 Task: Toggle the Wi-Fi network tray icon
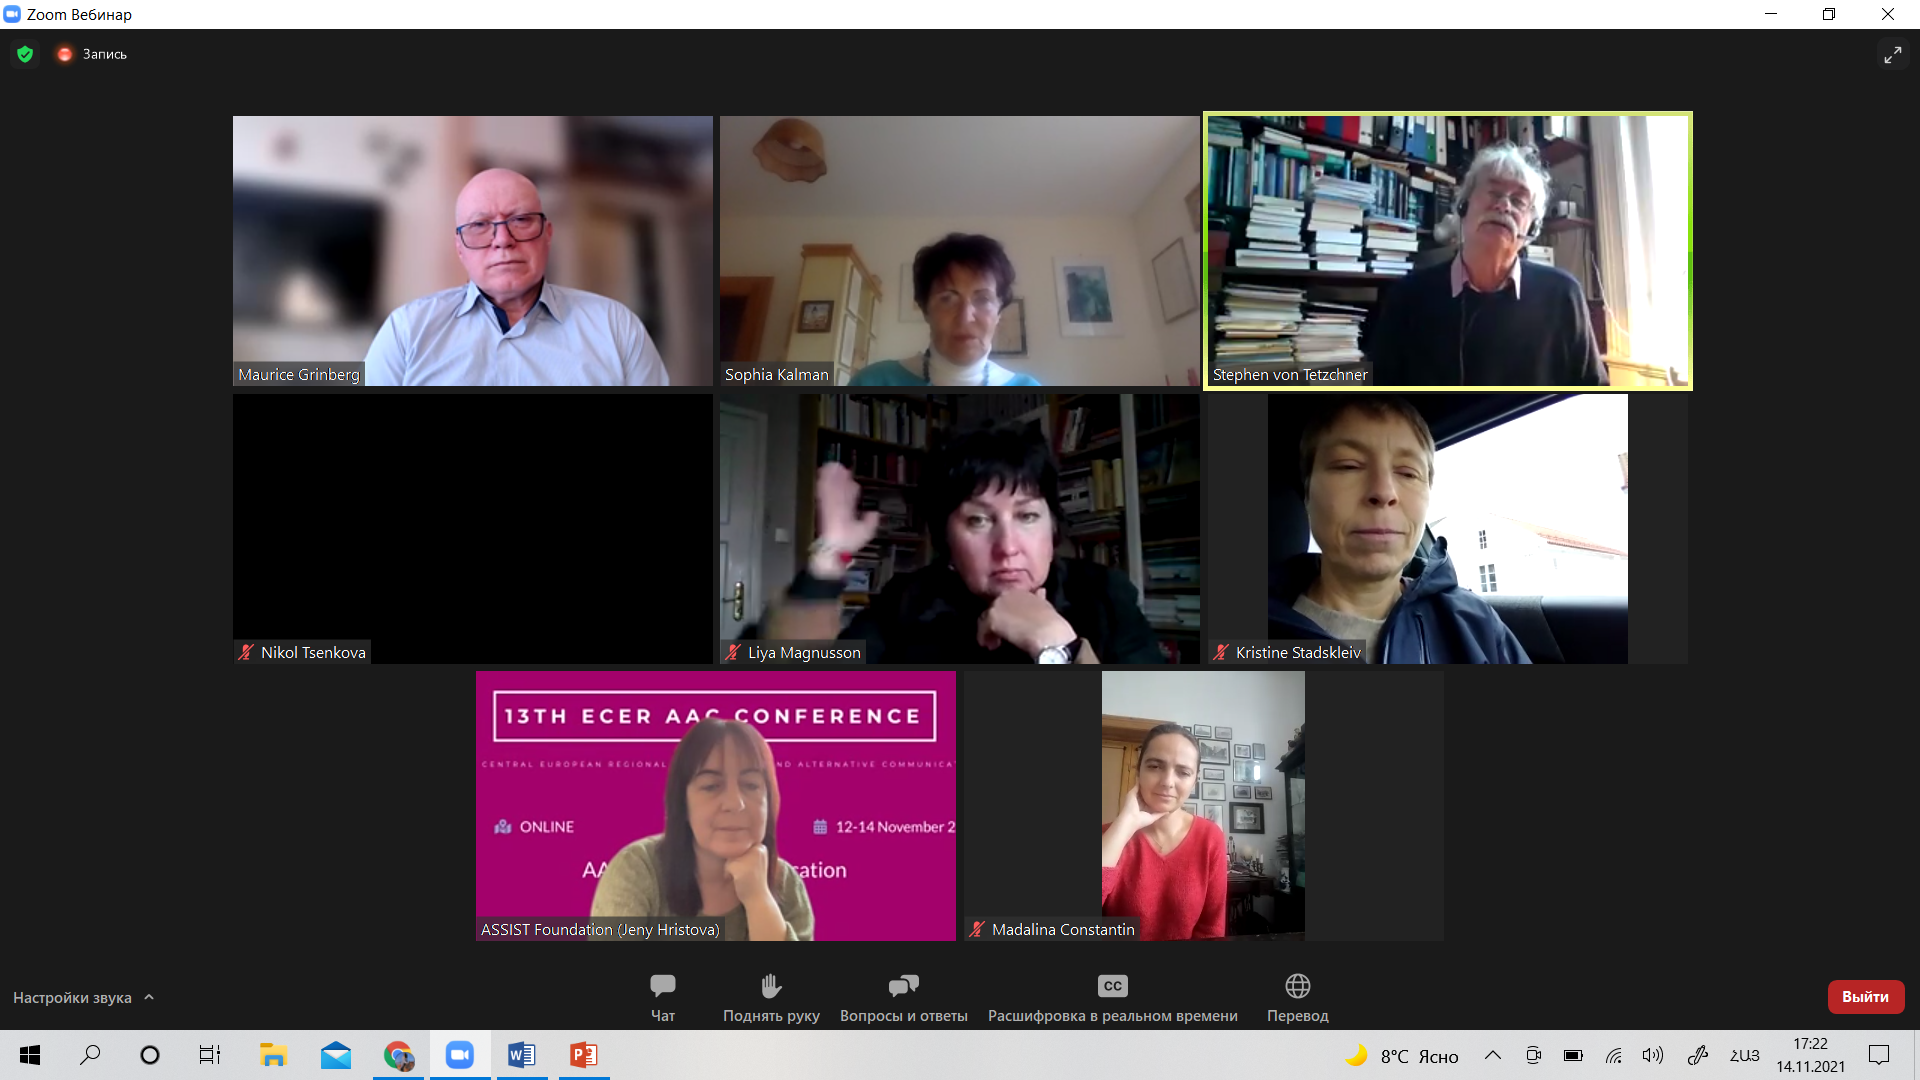(1613, 1055)
